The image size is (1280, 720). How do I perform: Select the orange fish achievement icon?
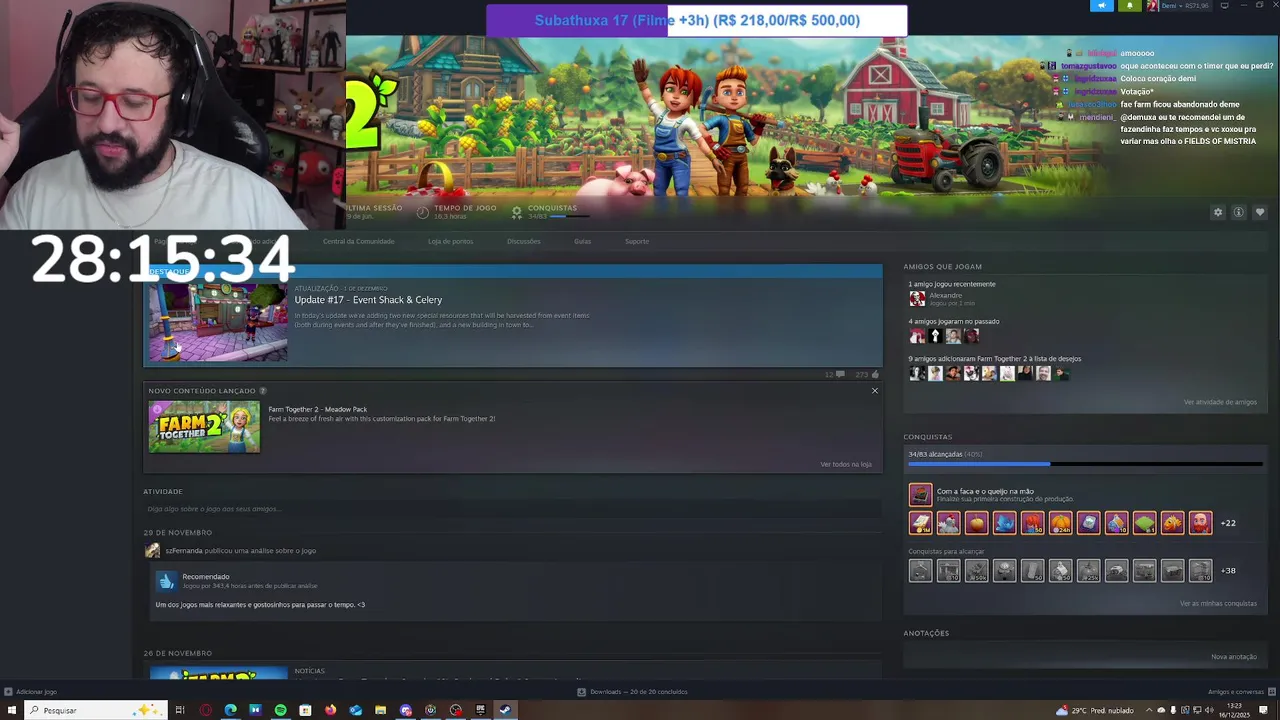click(1172, 522)
